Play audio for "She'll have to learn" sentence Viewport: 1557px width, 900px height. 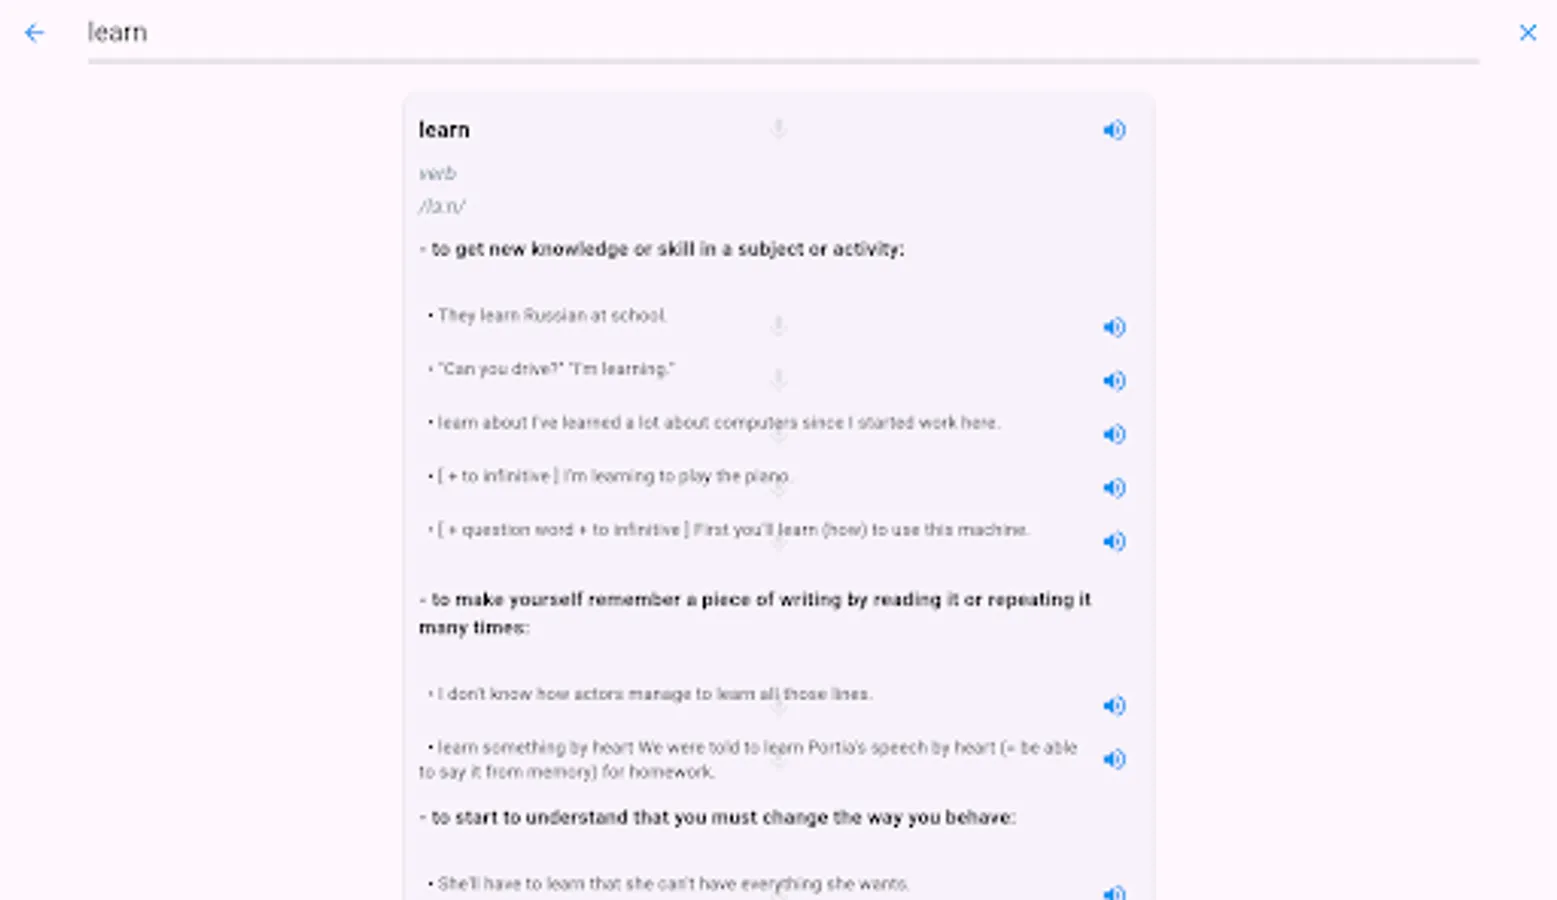(x=1114, y=891)
